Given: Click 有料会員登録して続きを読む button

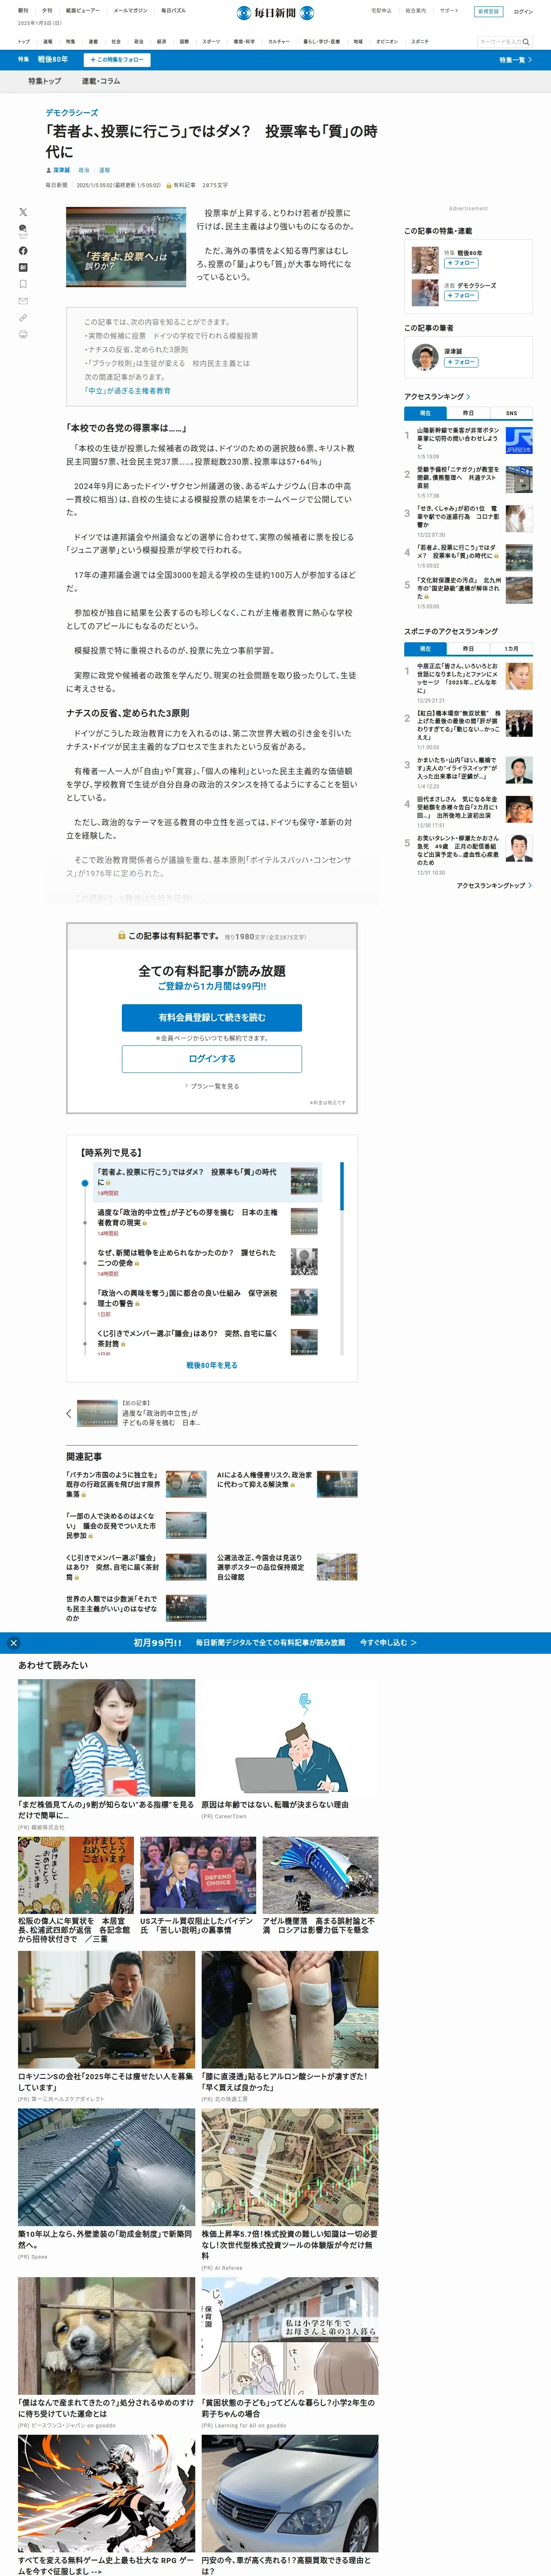Looking at the screenshot, I should 212,1017.
